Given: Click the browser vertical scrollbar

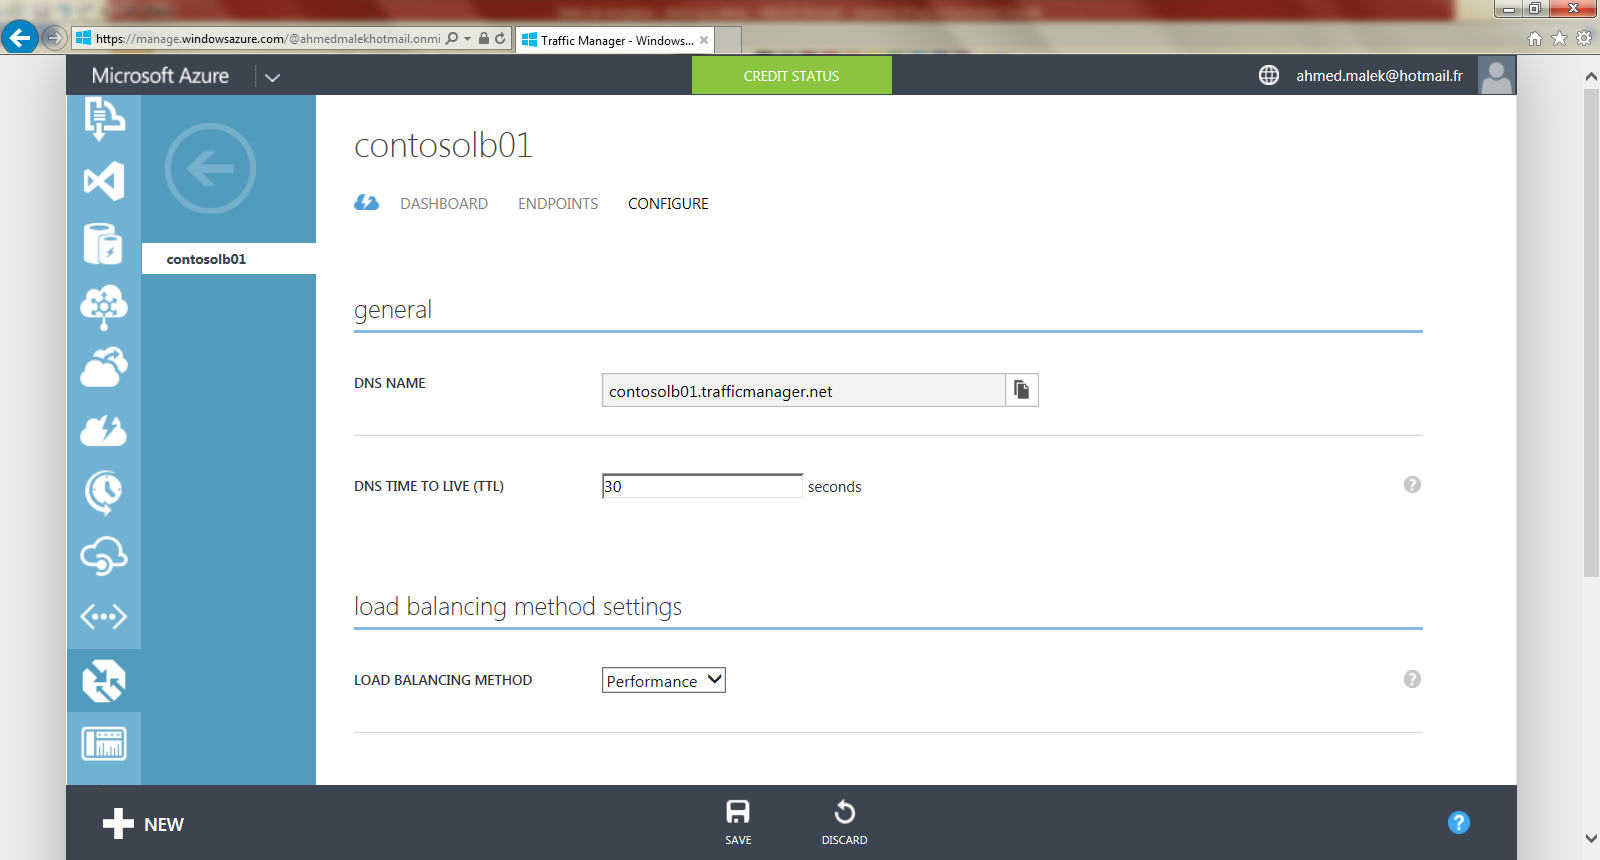Looking at the screenshot, I should pyautogui.click(x=1591, y=332).
